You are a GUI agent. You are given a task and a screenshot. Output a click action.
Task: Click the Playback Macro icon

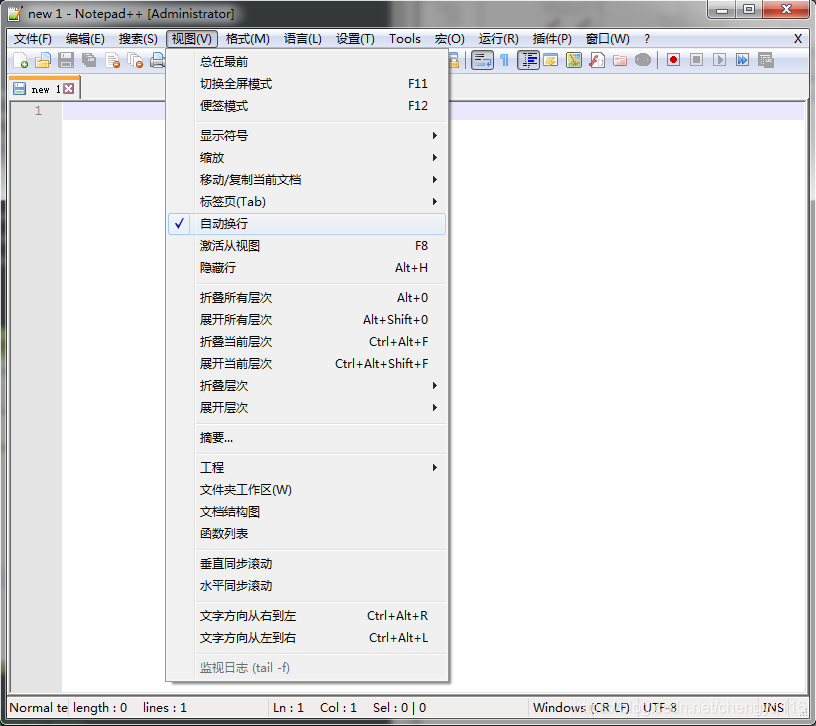click(x=719, y=60)
